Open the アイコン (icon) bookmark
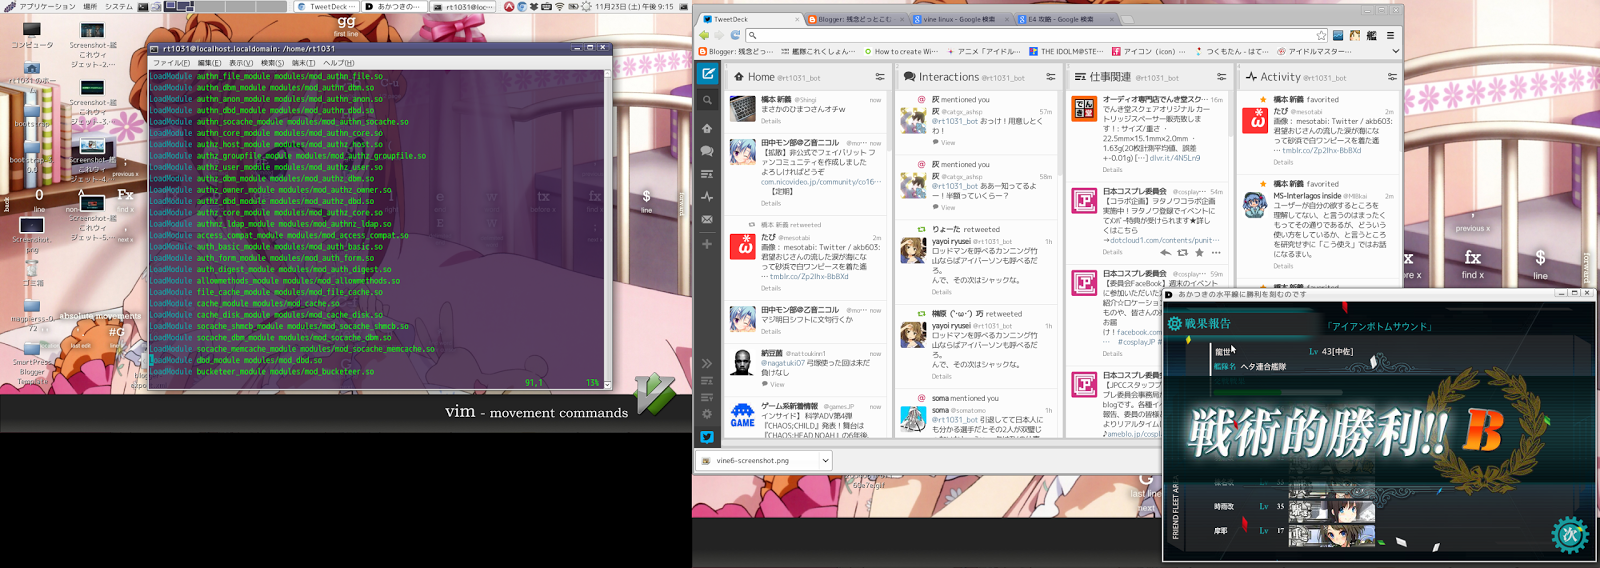 1148,51
